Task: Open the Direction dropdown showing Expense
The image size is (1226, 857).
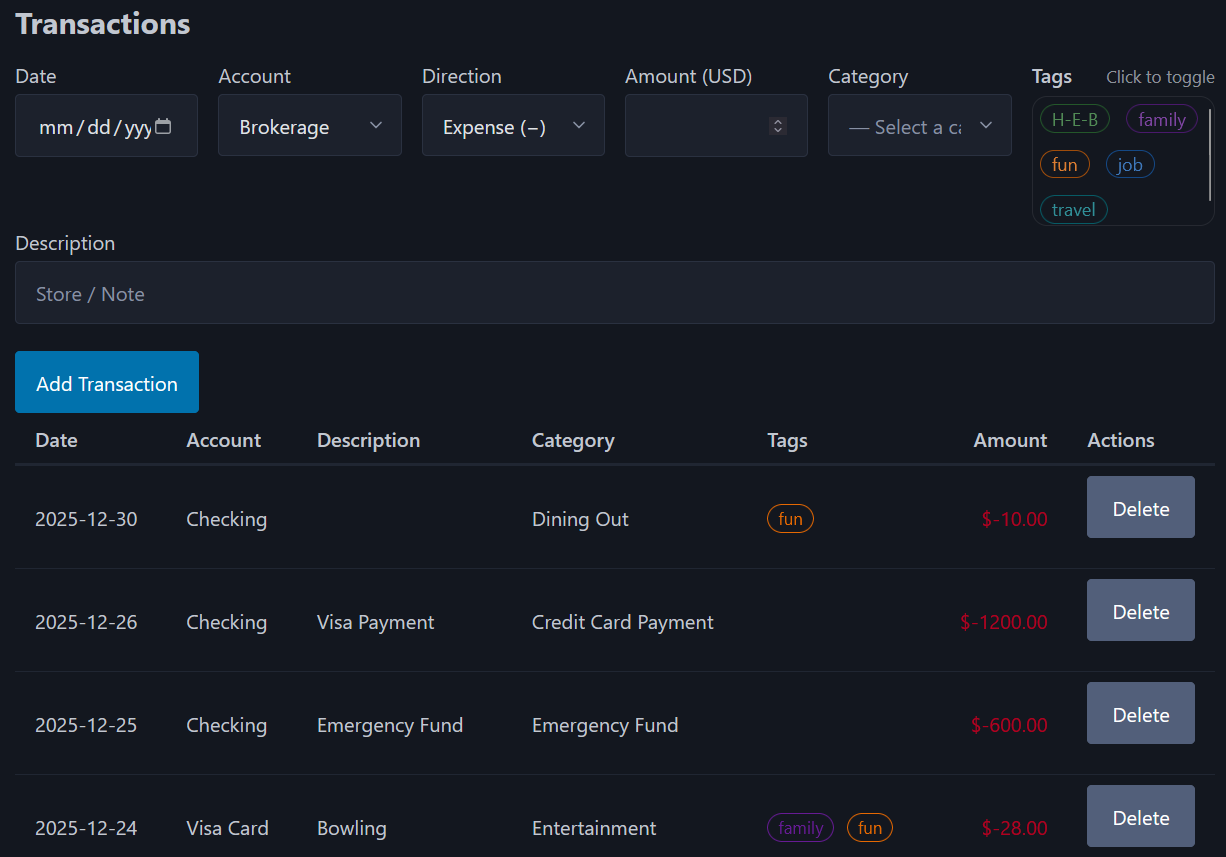Action: click(513, 125)
